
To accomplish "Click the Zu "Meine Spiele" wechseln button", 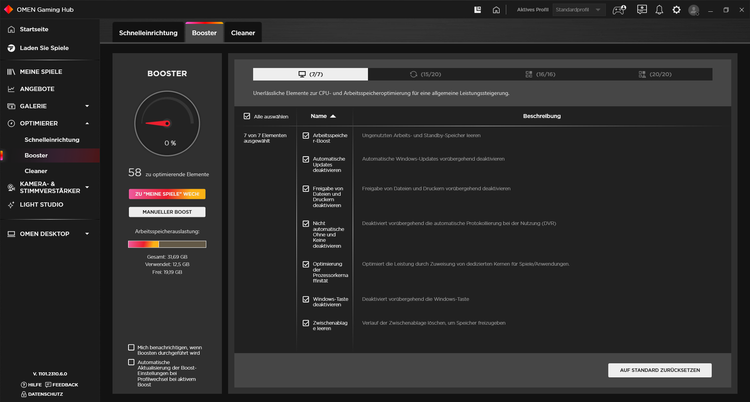I will click(x=167, y=194).
